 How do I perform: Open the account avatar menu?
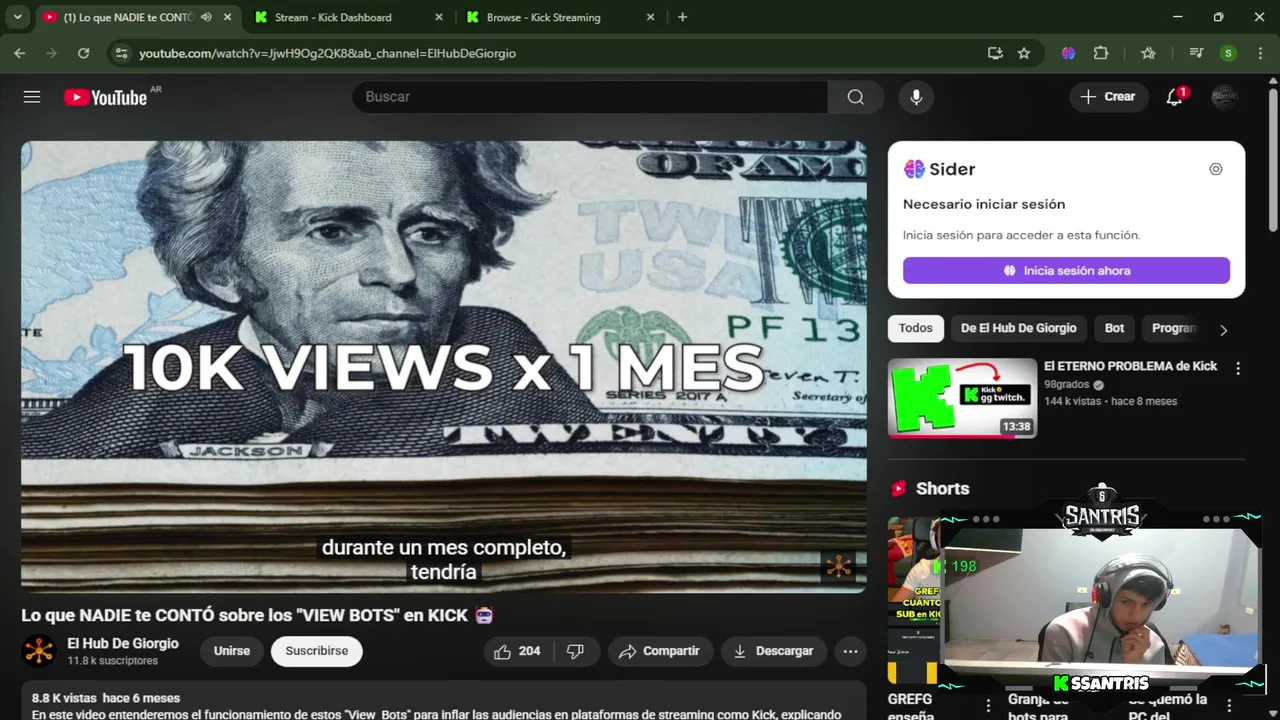click(1224, 97)
